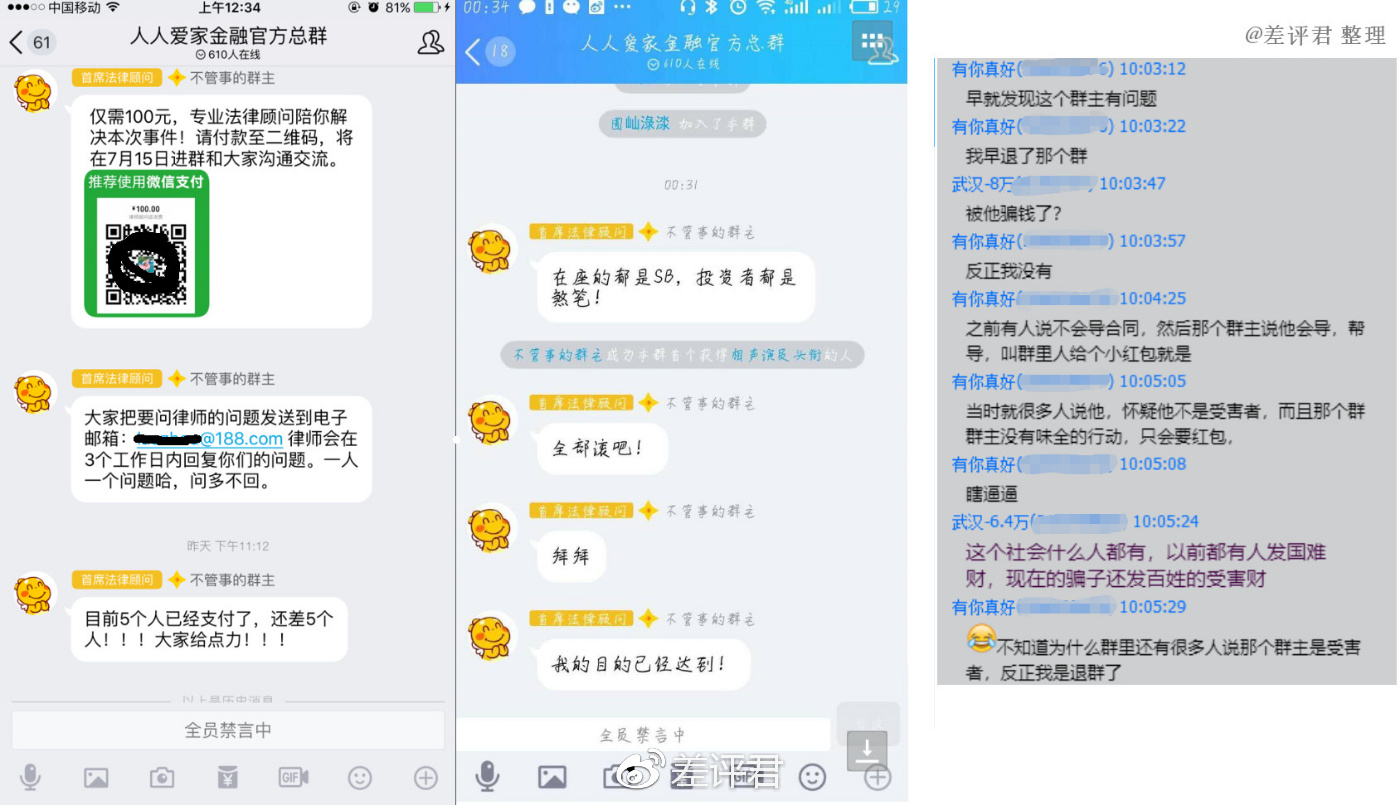Open image icon in middle chat toolbar
This screenshot has height=805, width=1400.
point(552,777)
